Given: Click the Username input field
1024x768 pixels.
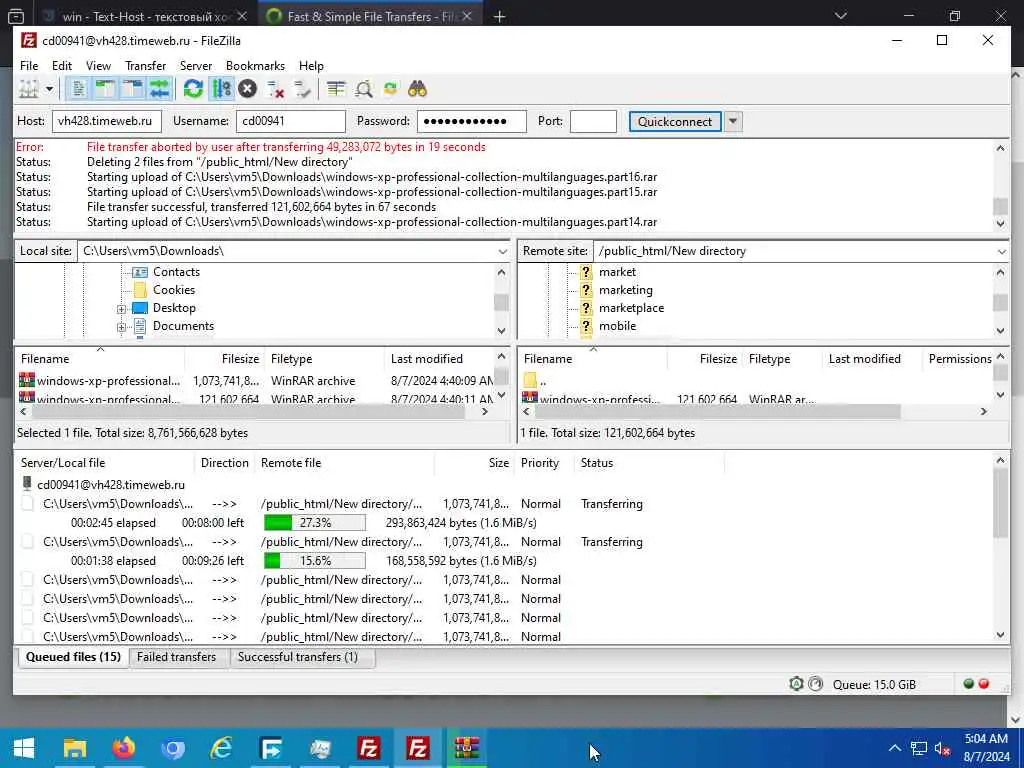Looking at the screenshot, I should tap(291, 121).
